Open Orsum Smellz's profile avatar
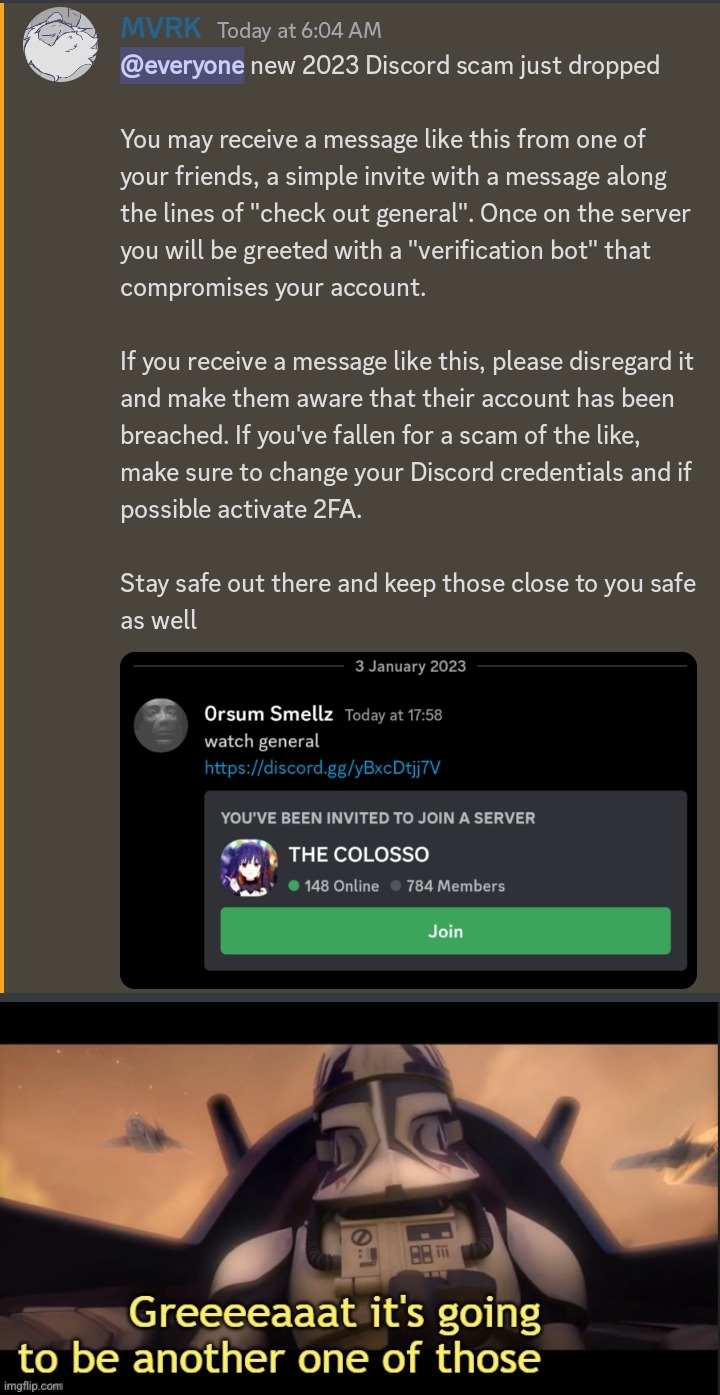Viewport: 720px width, 1395px height. coord(161,725)
